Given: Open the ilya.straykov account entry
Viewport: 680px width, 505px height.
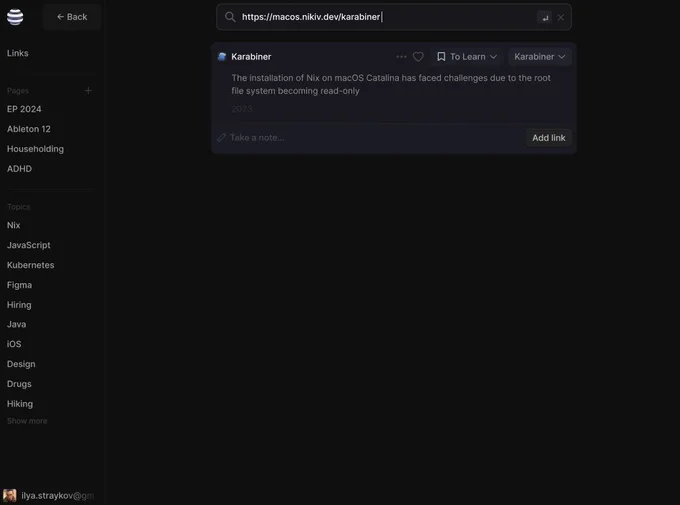Looking at the screenshot, I should click(x=57, y=495).
